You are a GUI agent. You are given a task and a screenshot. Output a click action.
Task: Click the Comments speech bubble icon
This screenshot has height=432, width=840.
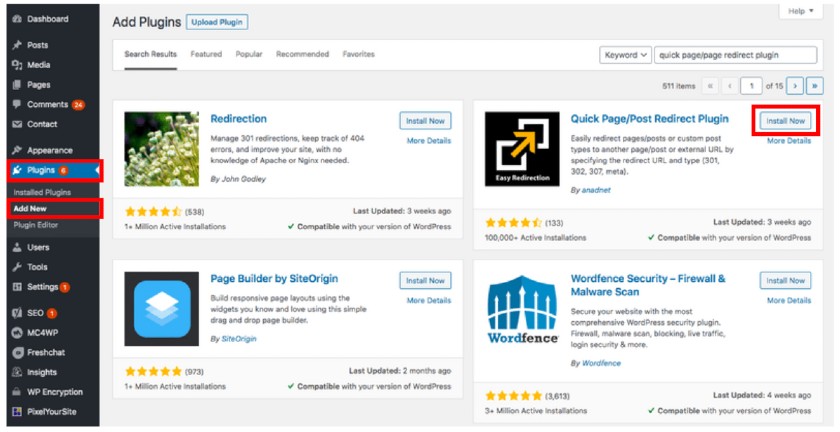point(17,105)
